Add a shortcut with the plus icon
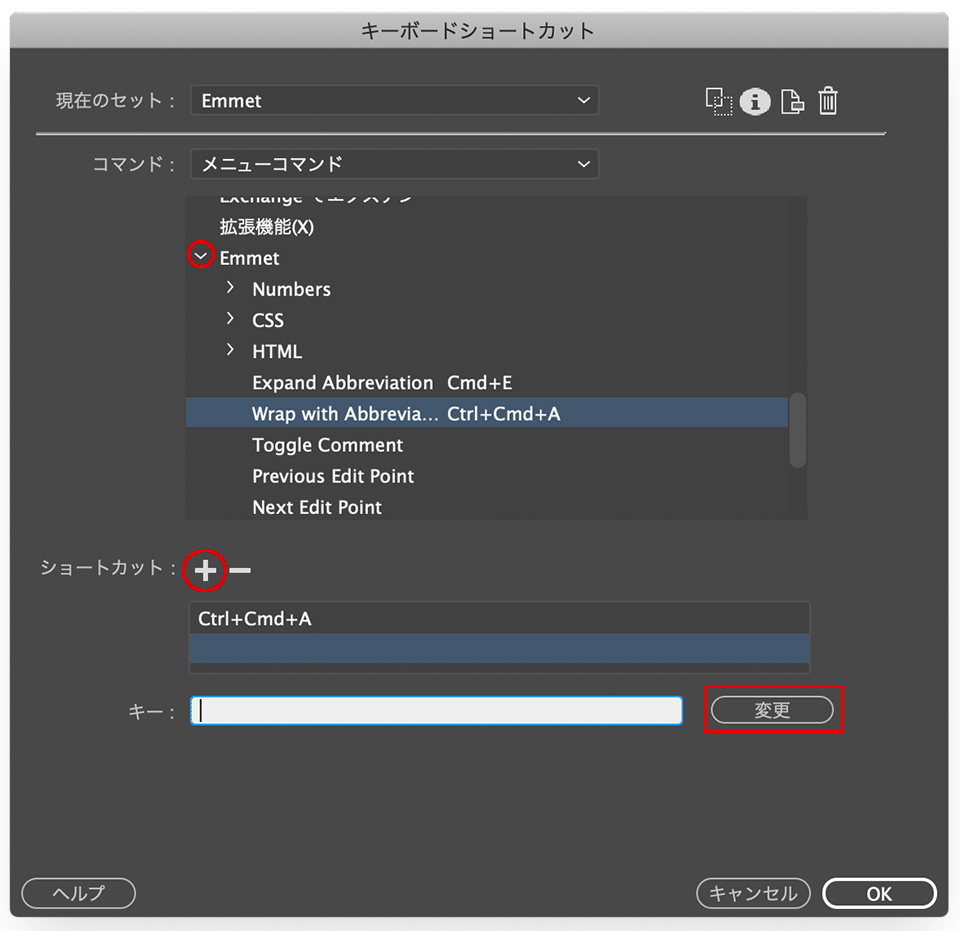 205,570
